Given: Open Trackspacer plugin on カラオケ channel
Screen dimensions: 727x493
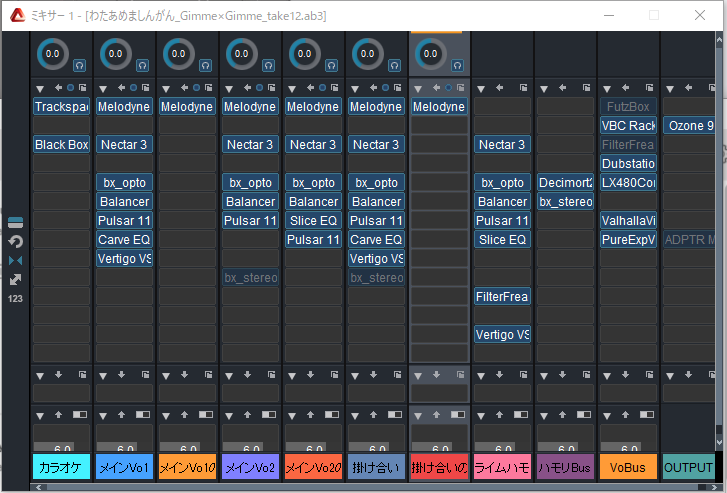Looking at the screenshot, I should [61, 107].
